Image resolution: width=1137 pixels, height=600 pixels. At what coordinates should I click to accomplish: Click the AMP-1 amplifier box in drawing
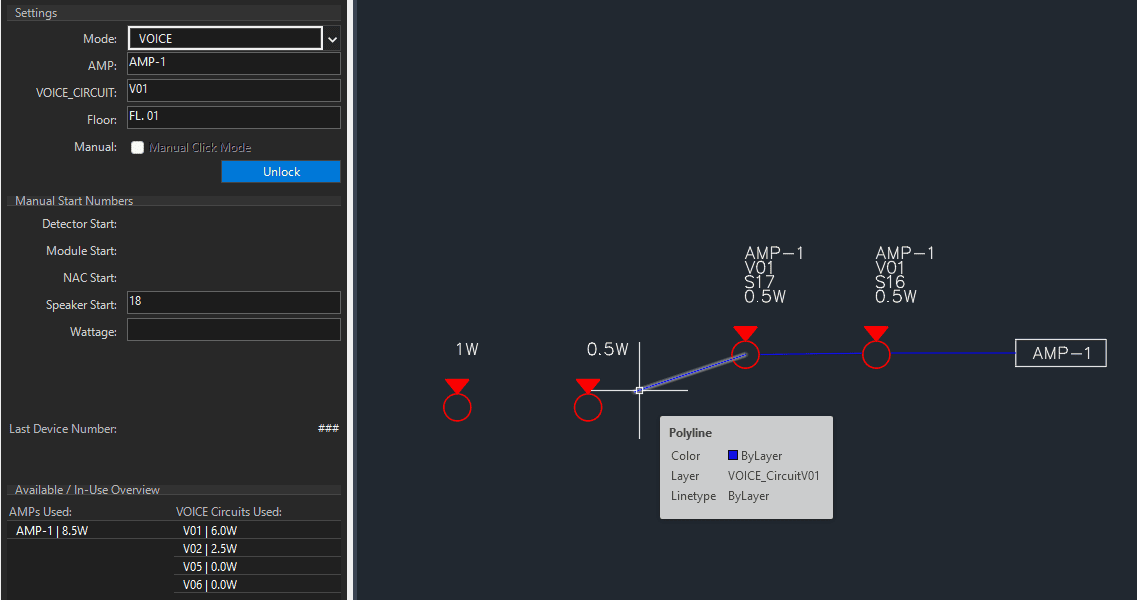[x=1060, y=353]
